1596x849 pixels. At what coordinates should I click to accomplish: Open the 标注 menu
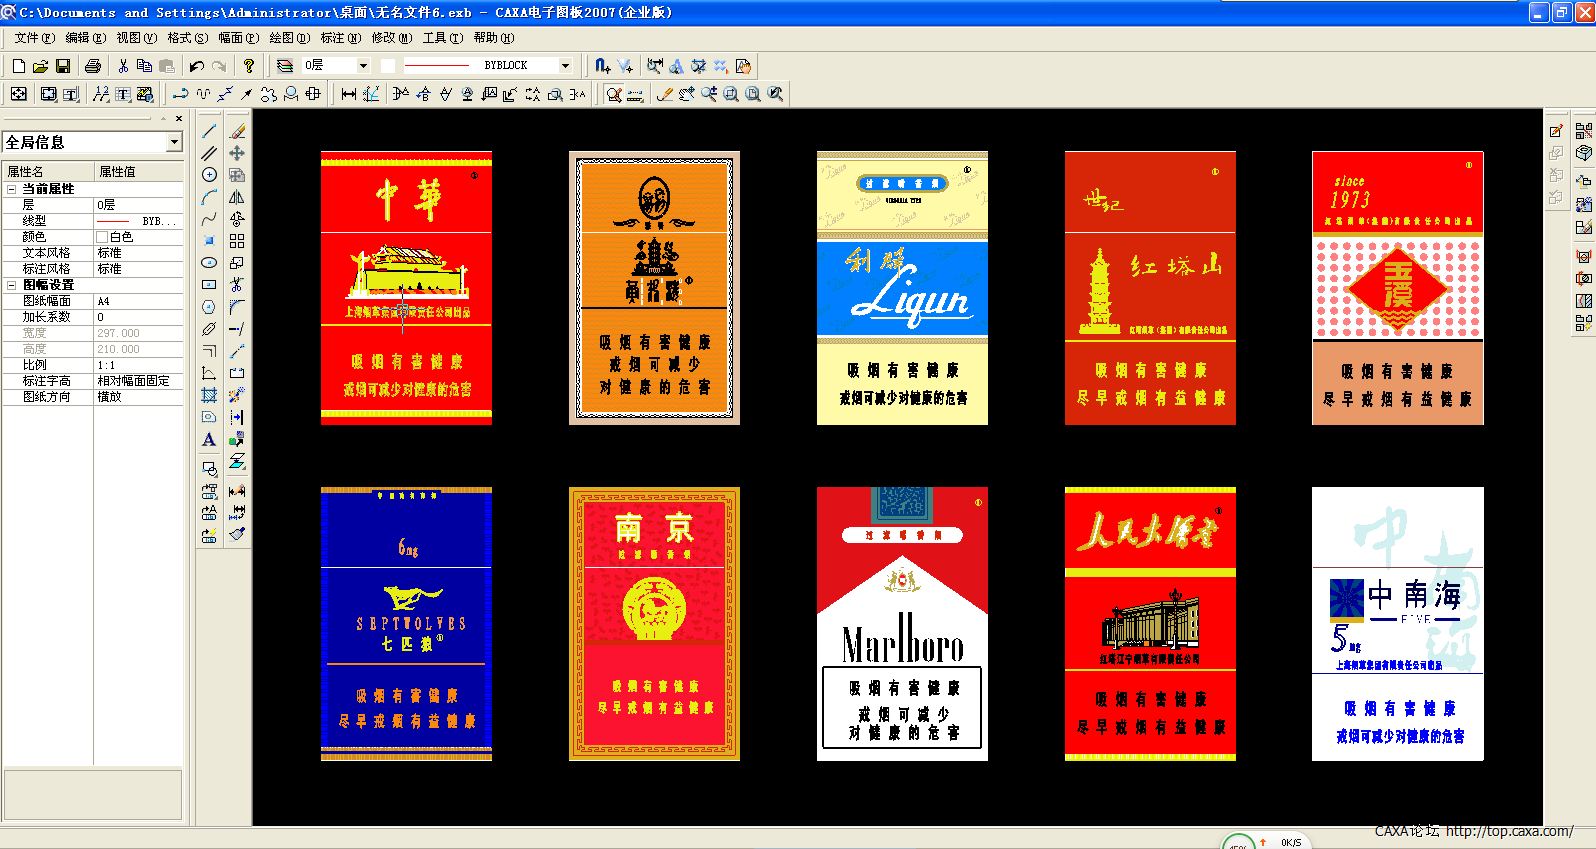pos(340,38)
